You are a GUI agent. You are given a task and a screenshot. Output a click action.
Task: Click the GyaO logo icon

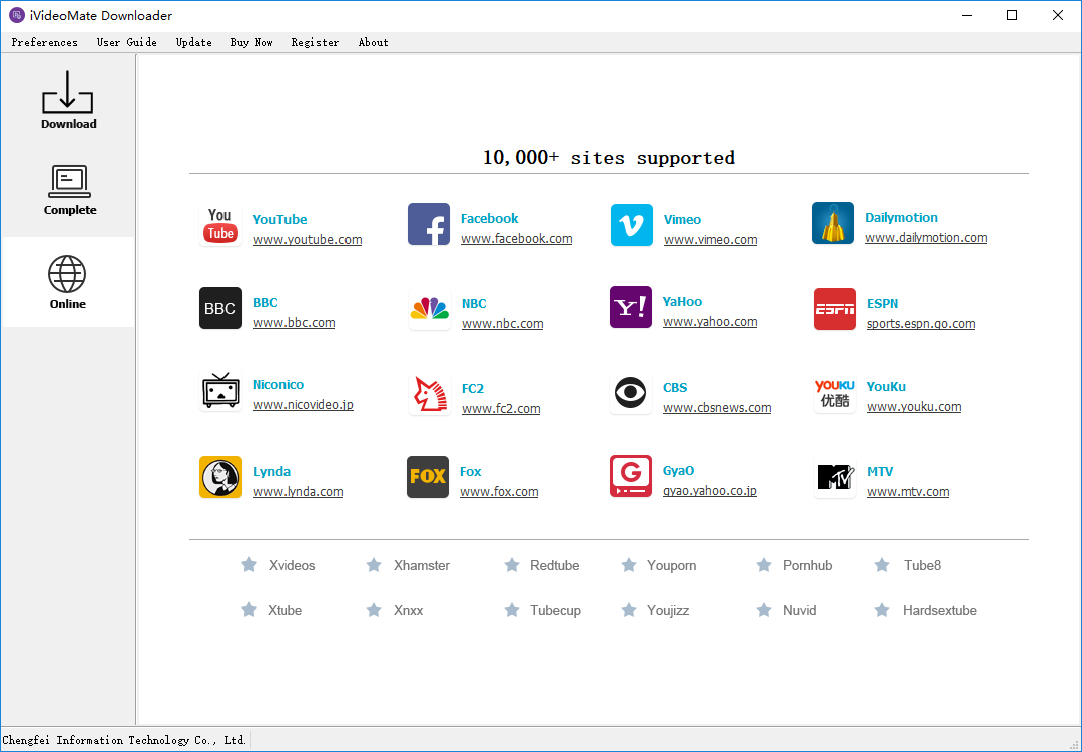click(x=631, y=476)
